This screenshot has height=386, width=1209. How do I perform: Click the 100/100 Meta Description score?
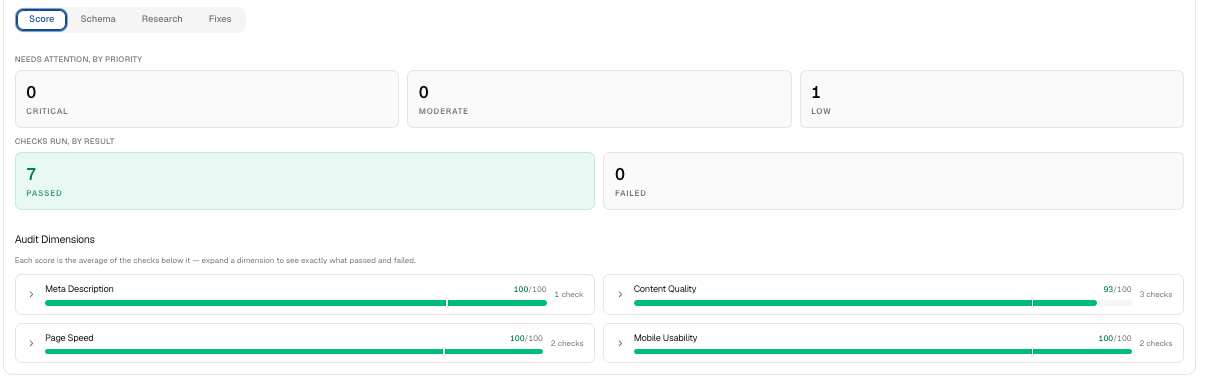pyautogui.click(x=530, y=289)
